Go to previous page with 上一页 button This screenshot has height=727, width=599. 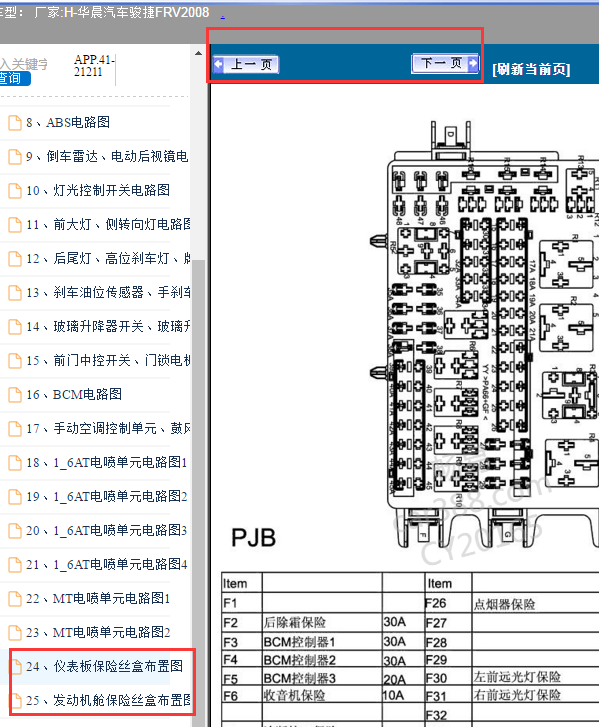coord(246,64)
